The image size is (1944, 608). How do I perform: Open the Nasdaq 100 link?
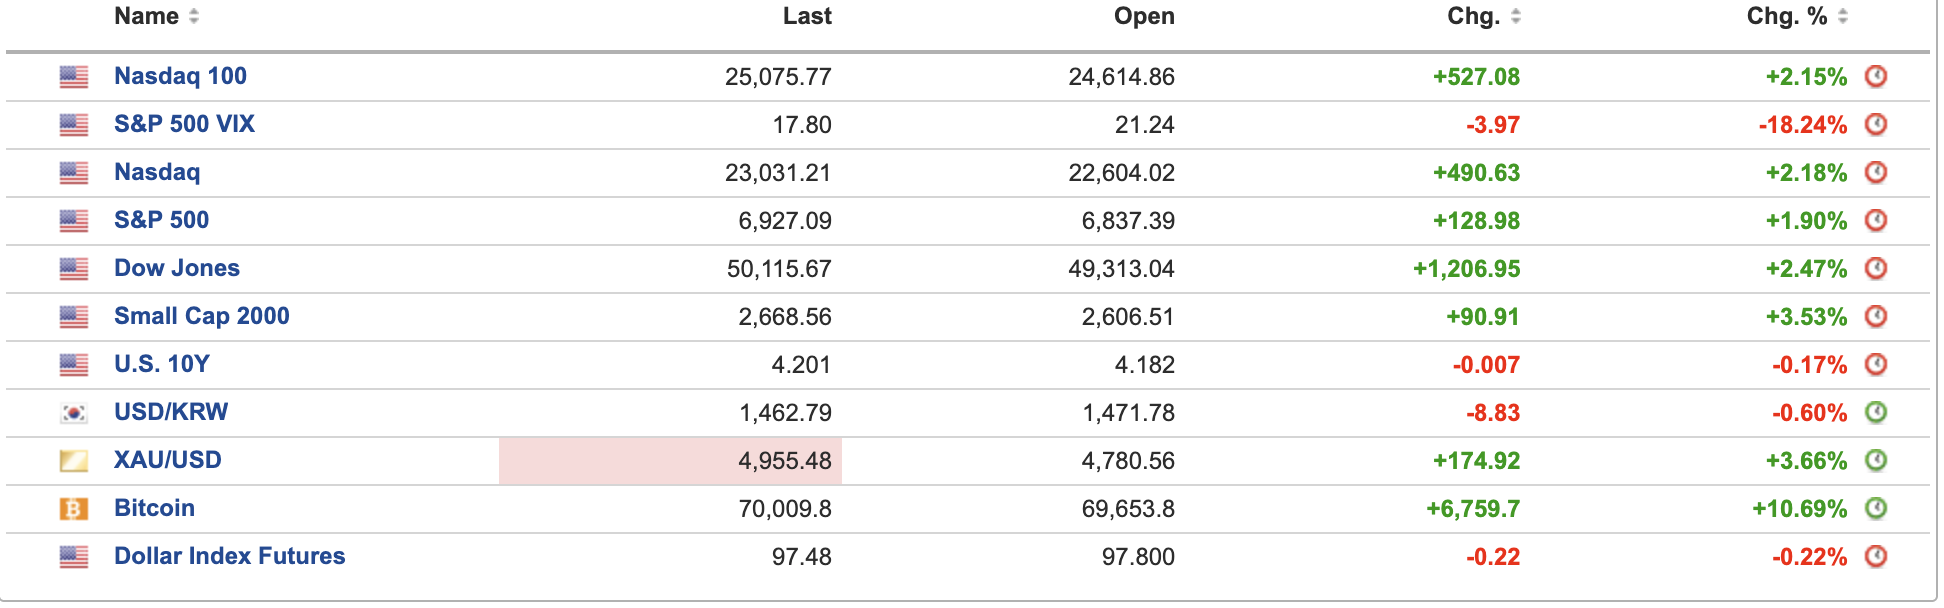[x=180, y=77]
